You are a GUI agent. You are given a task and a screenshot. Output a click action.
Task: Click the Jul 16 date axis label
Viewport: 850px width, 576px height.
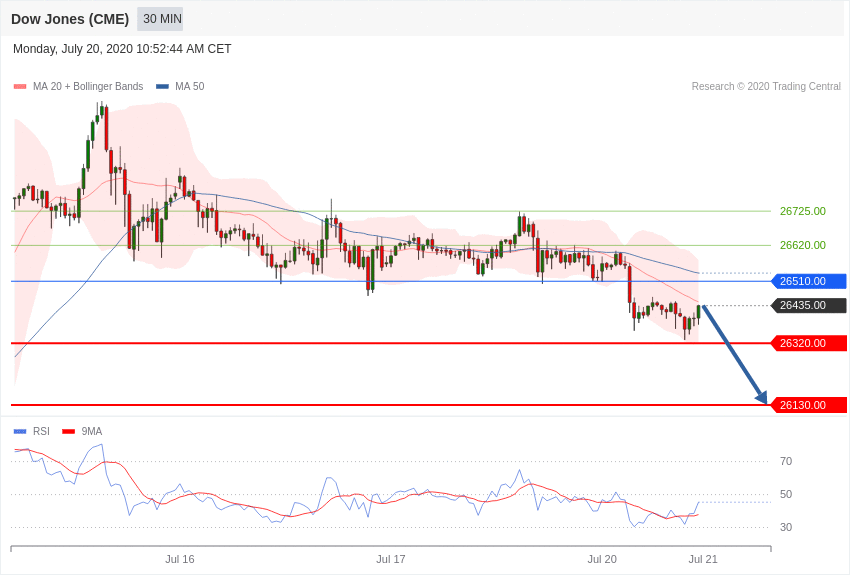click(180, 559)
